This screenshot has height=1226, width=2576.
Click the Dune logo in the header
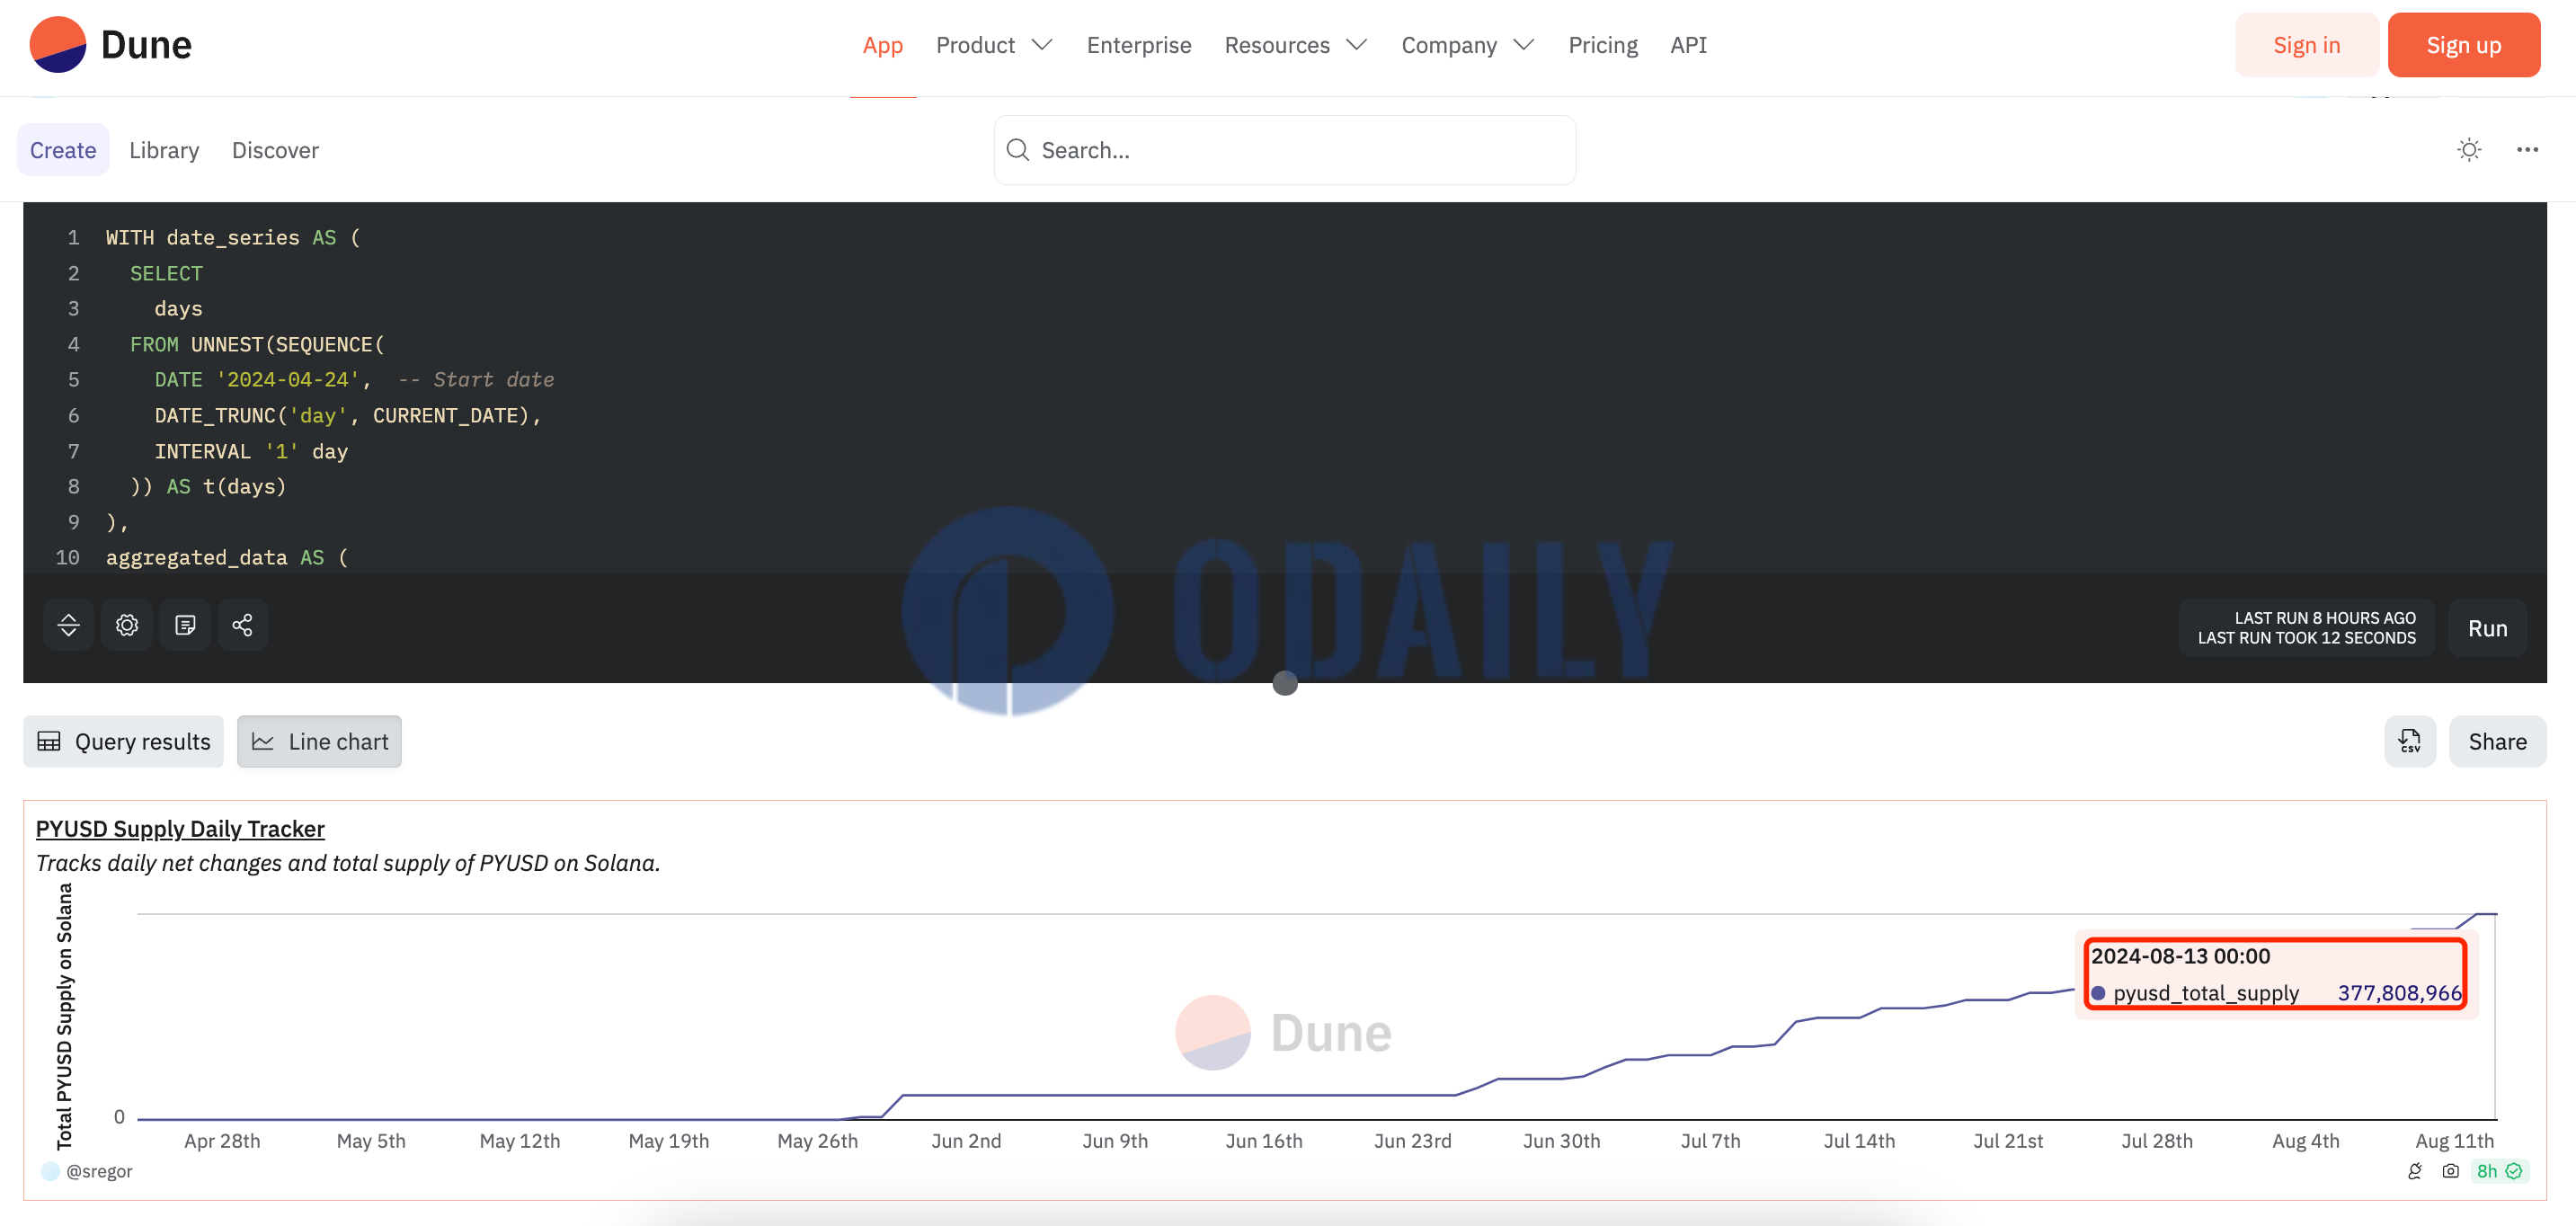coord(110,45)
